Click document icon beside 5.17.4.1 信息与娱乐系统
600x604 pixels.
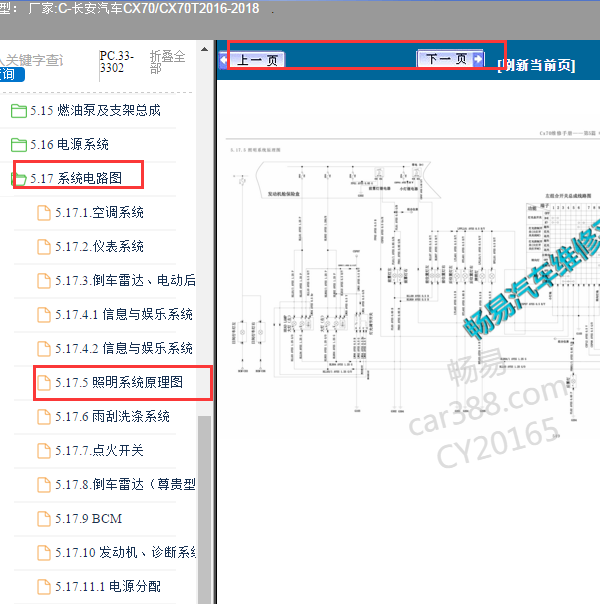44,315
